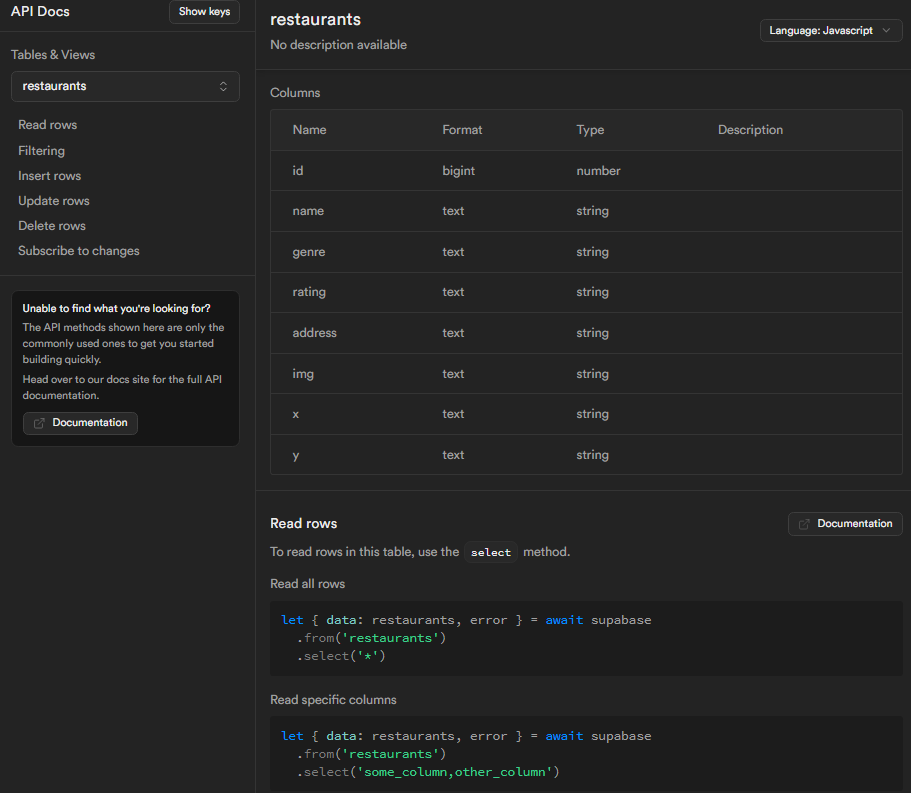Click the sidebar Documentation button
Image resolution: width=911 pixels, height=793 pixels.
click(81, 423)
